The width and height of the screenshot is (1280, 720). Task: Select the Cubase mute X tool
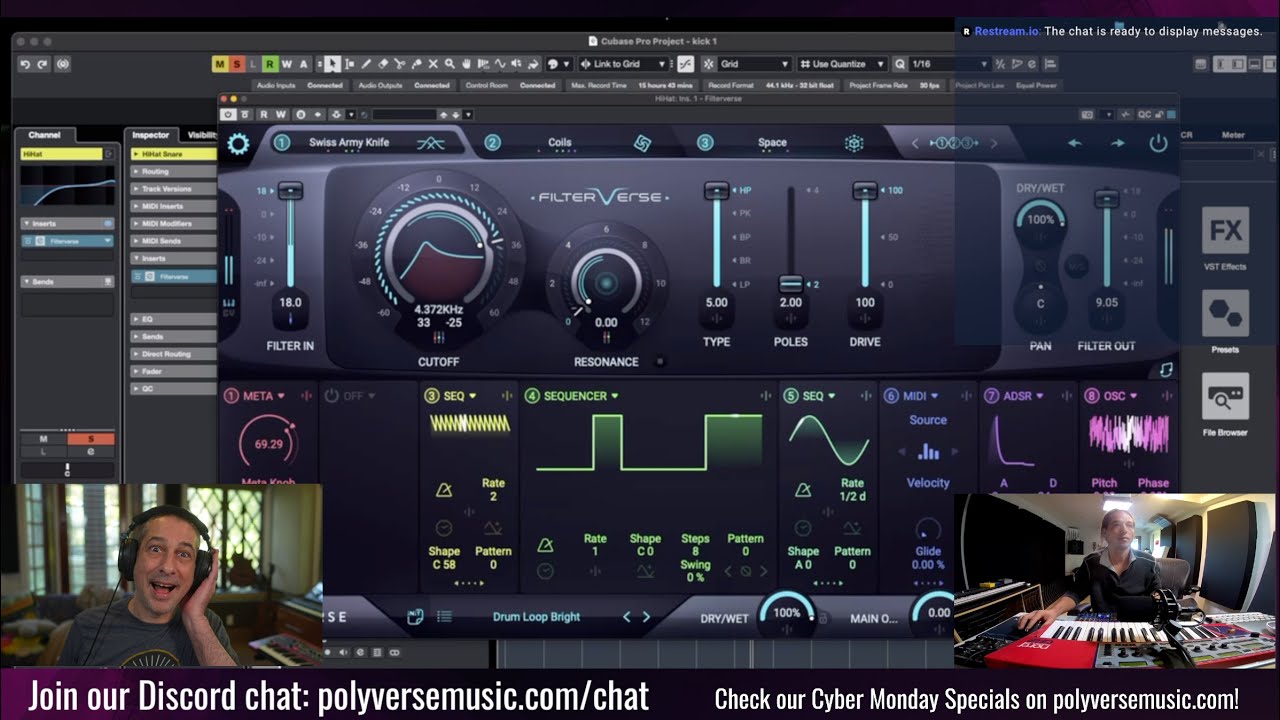(x=432, y=64)
